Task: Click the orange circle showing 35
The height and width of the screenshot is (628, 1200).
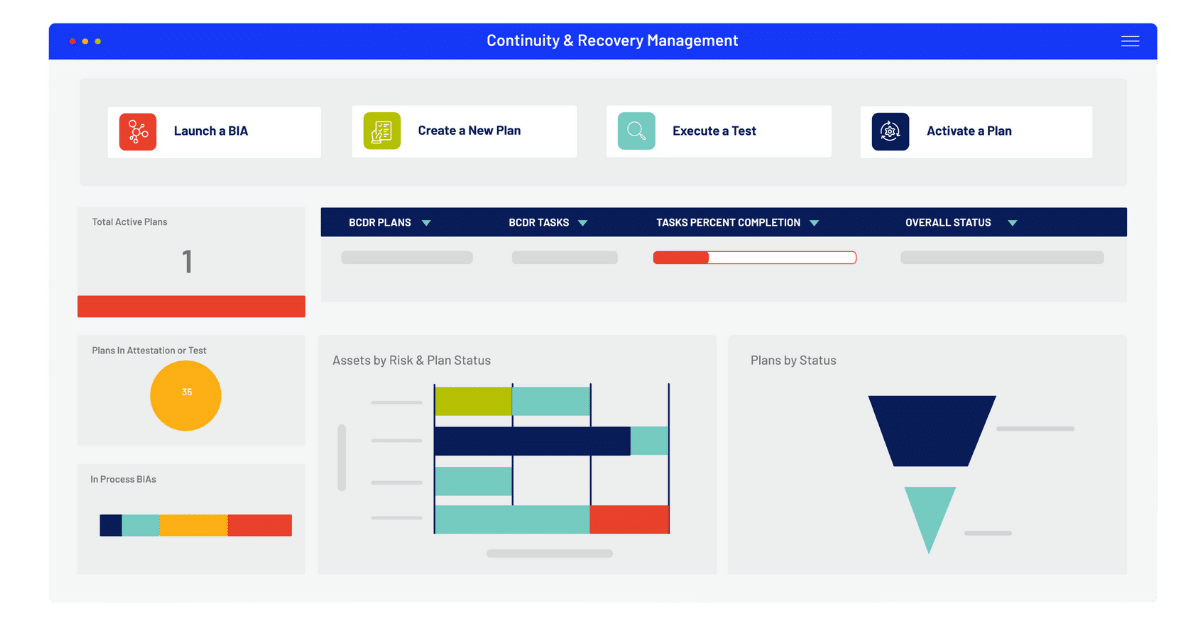Action: pos(186,395)
